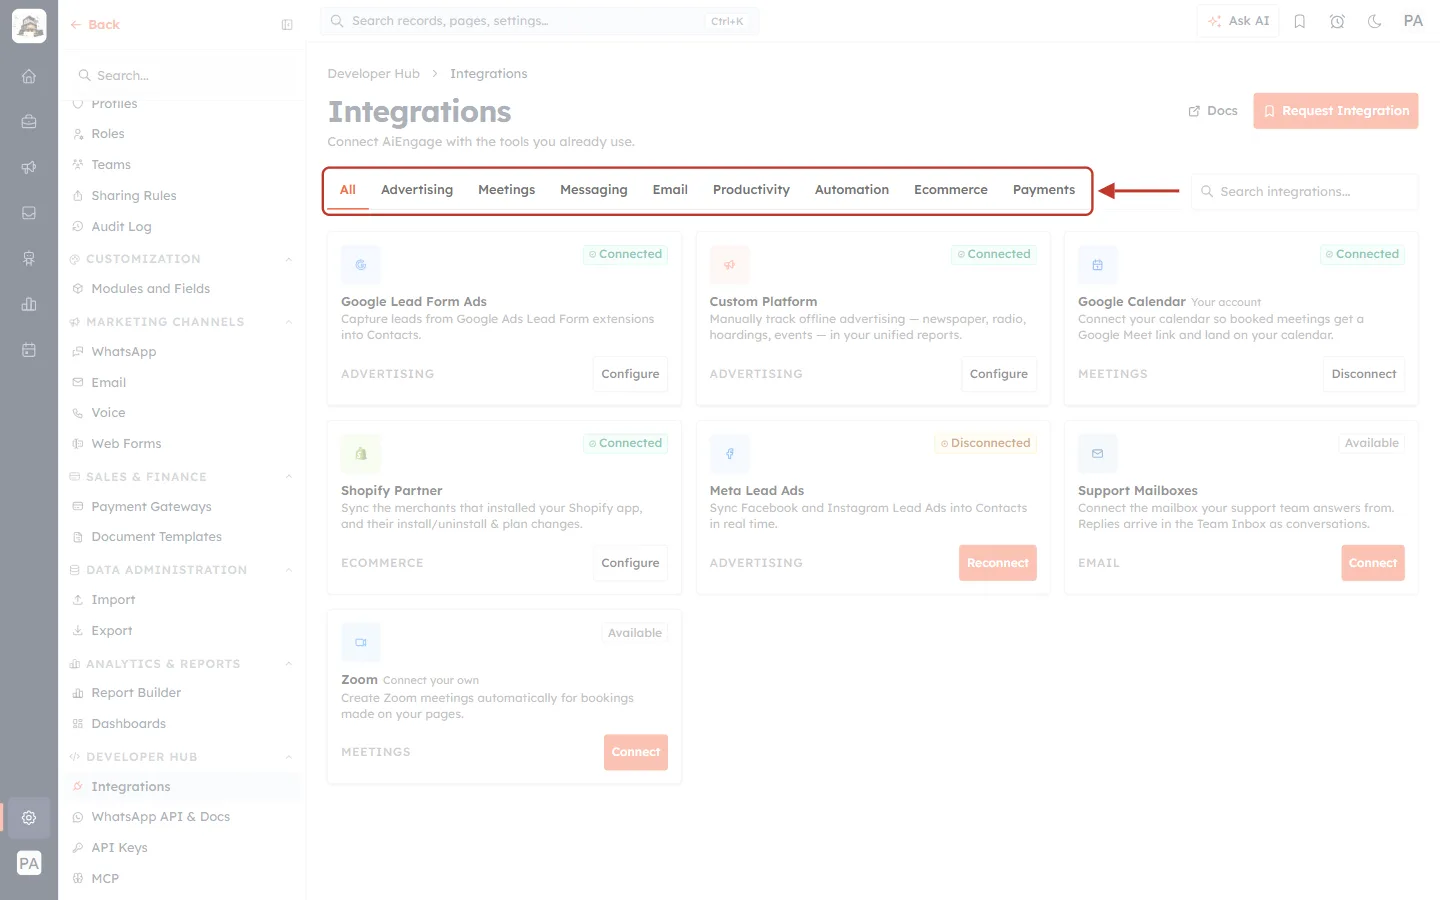Viewport: 1440px width, 900px height.
Task: Open API Keys in sidebar
Action: coord(119,848)
